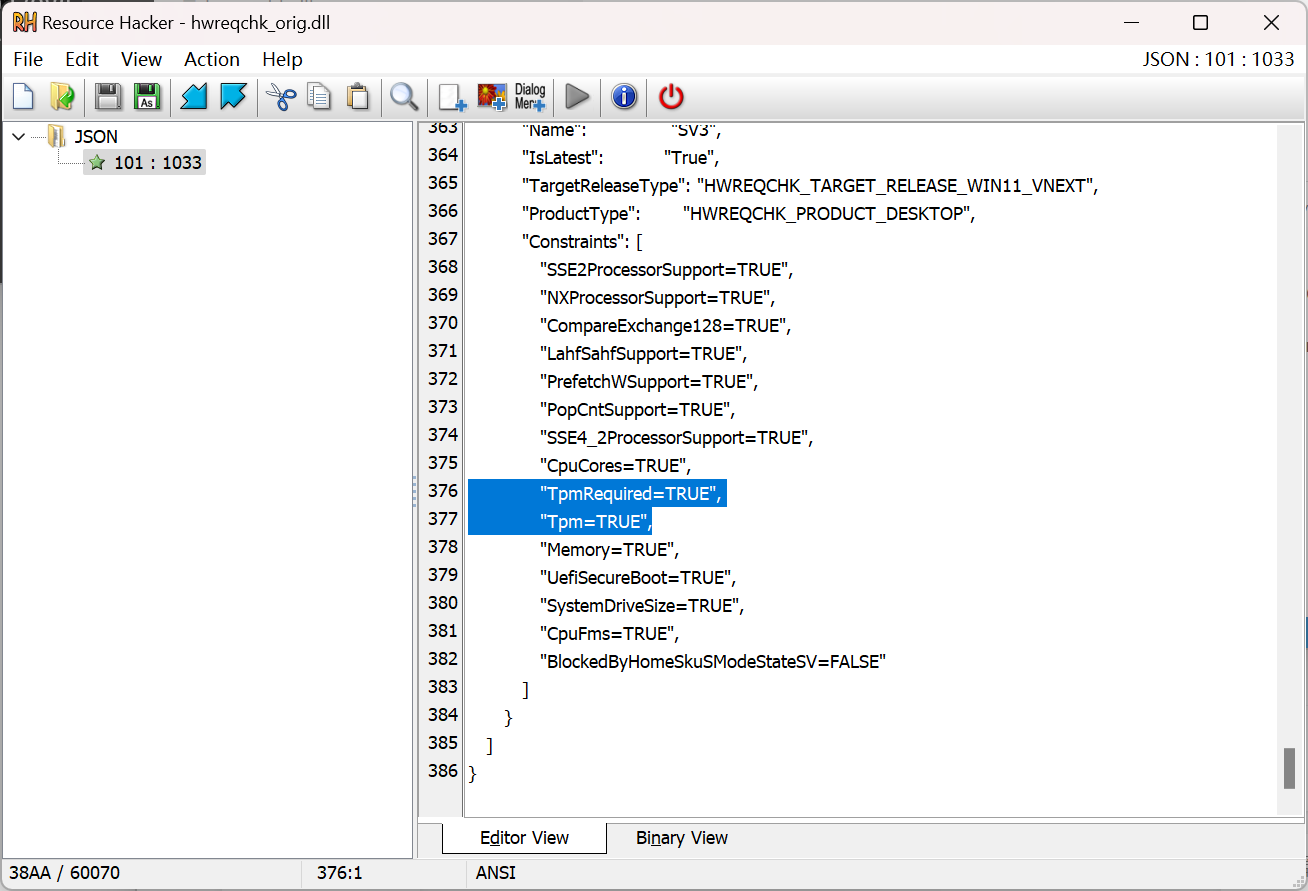The height and width of the screenshot is (891, 1308).
Task: Switch to the Binary View tab
Action: coord(682,838)
